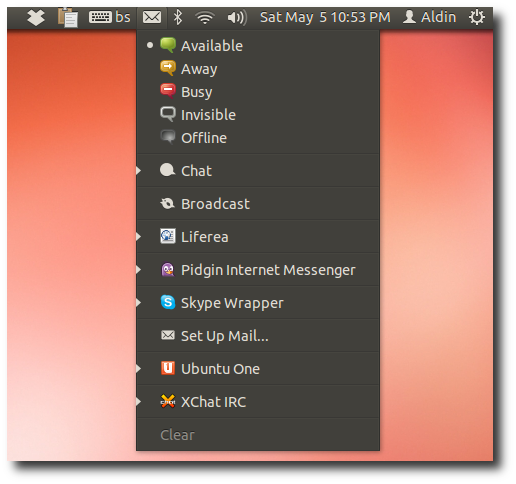Expand the XChat IRC arrow

[139, 402]
